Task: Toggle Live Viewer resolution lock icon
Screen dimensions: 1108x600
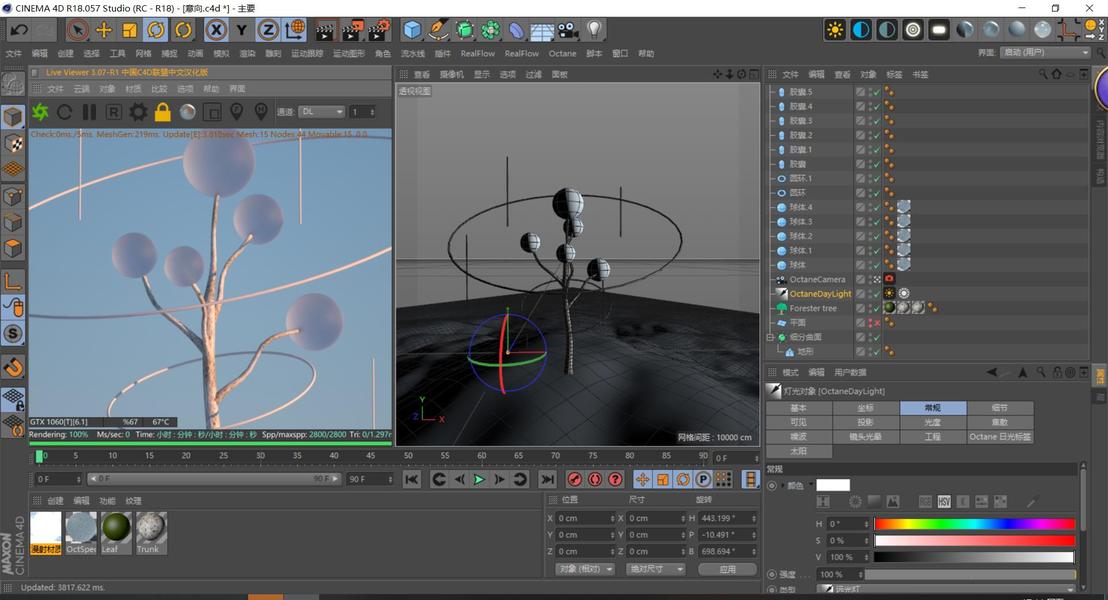Action: click(163, 112)
